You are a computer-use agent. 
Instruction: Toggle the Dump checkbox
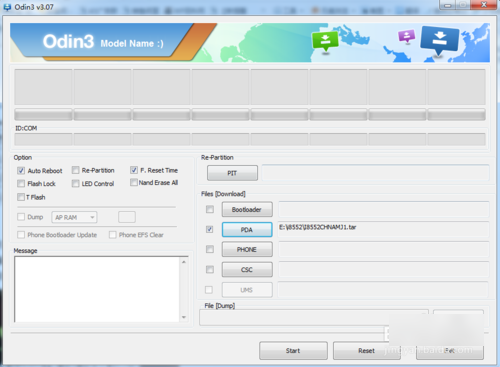21,217
